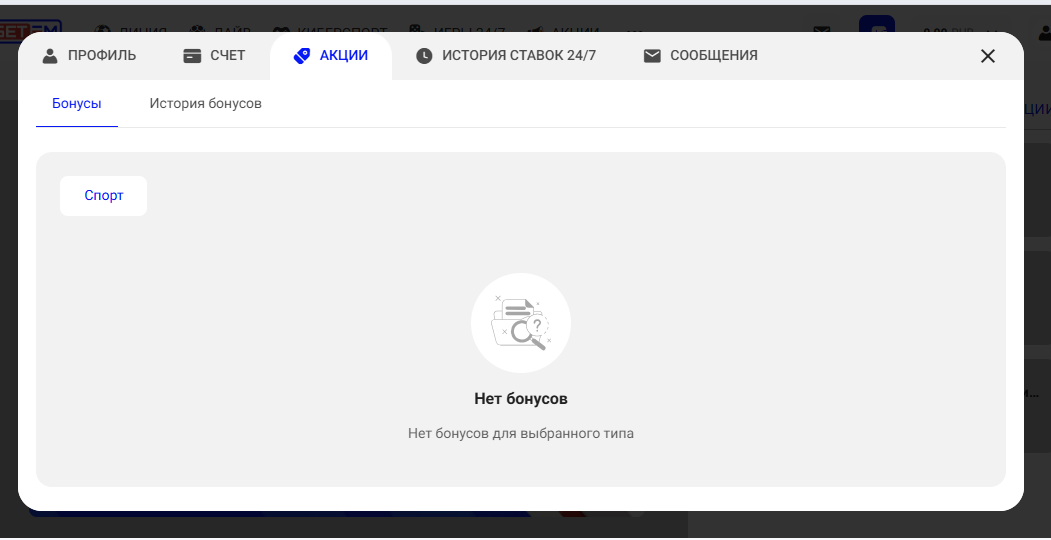
Task: Click the envelope icon beside Сообщения
Action: (x=652, y=56)
